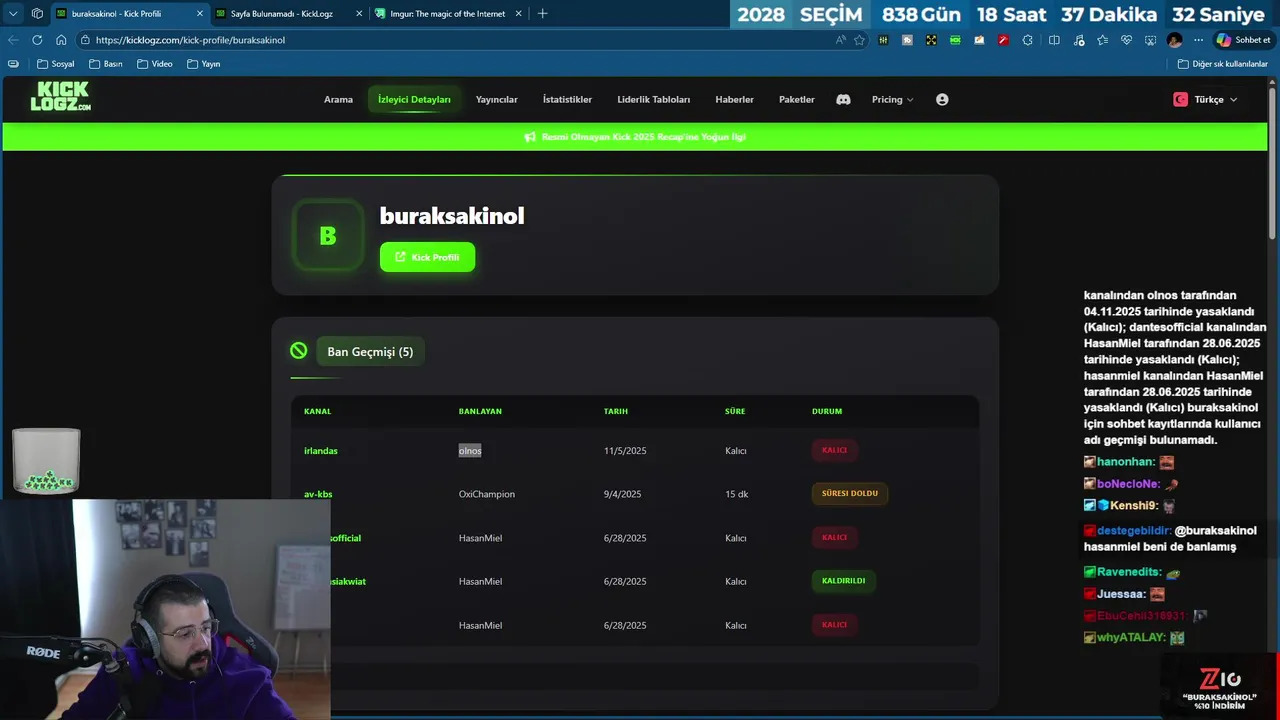Click the Ban Geçmişi (5) heading
This screenshot has width=1280, height=720.
pyautogui.click(x=370, y=352)
